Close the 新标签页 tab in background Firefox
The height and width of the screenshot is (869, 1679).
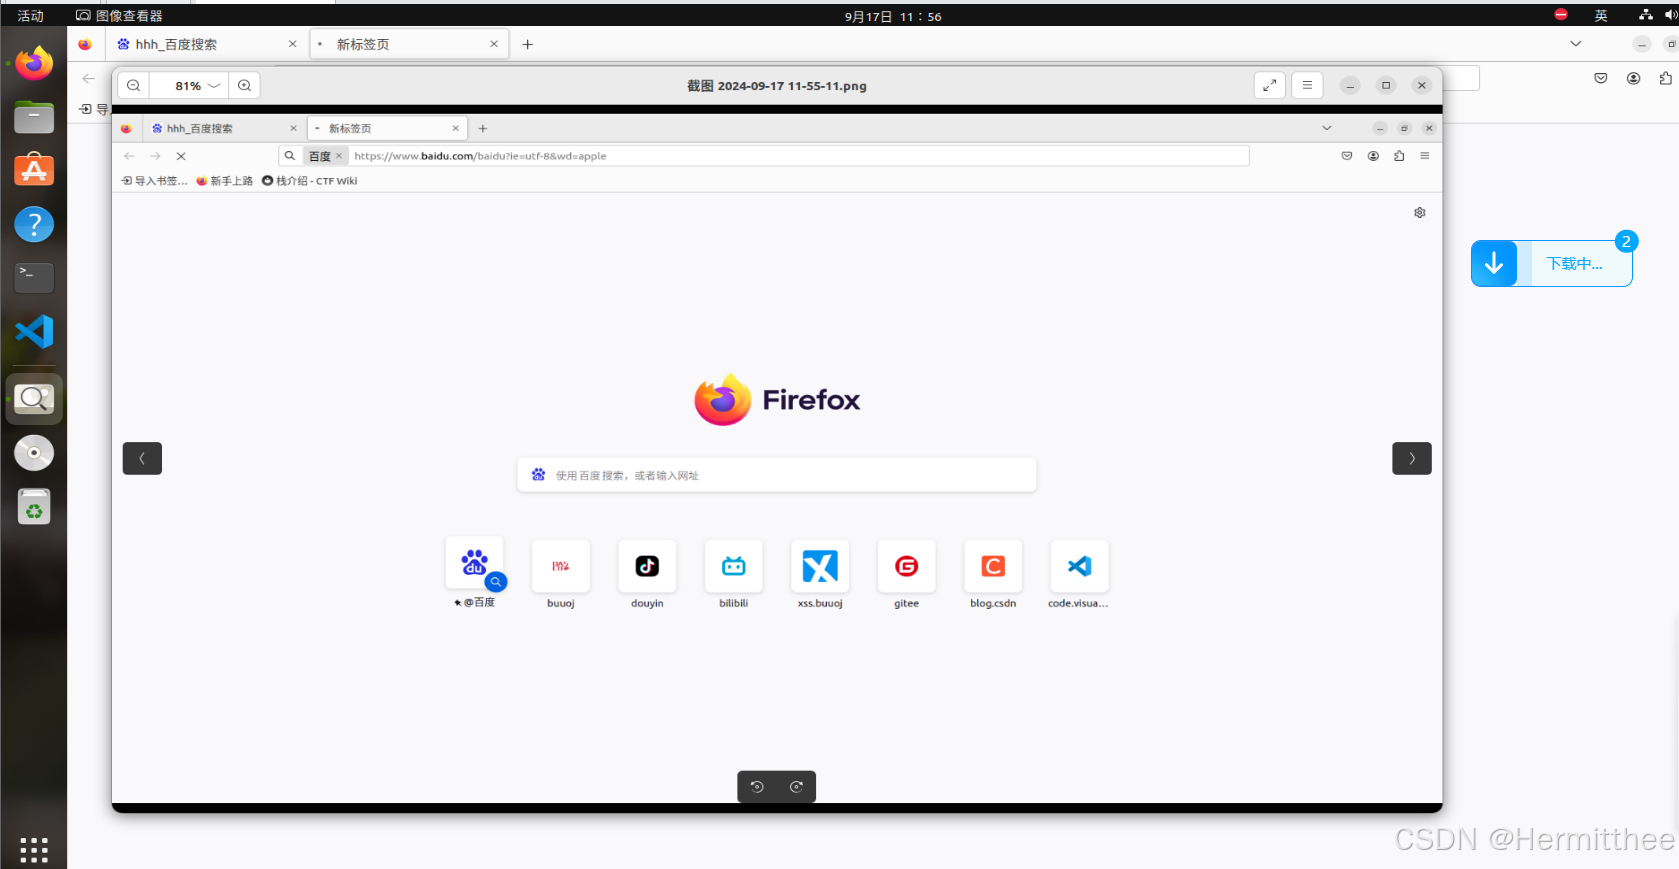pyautogui.click(x=494, y=44)
